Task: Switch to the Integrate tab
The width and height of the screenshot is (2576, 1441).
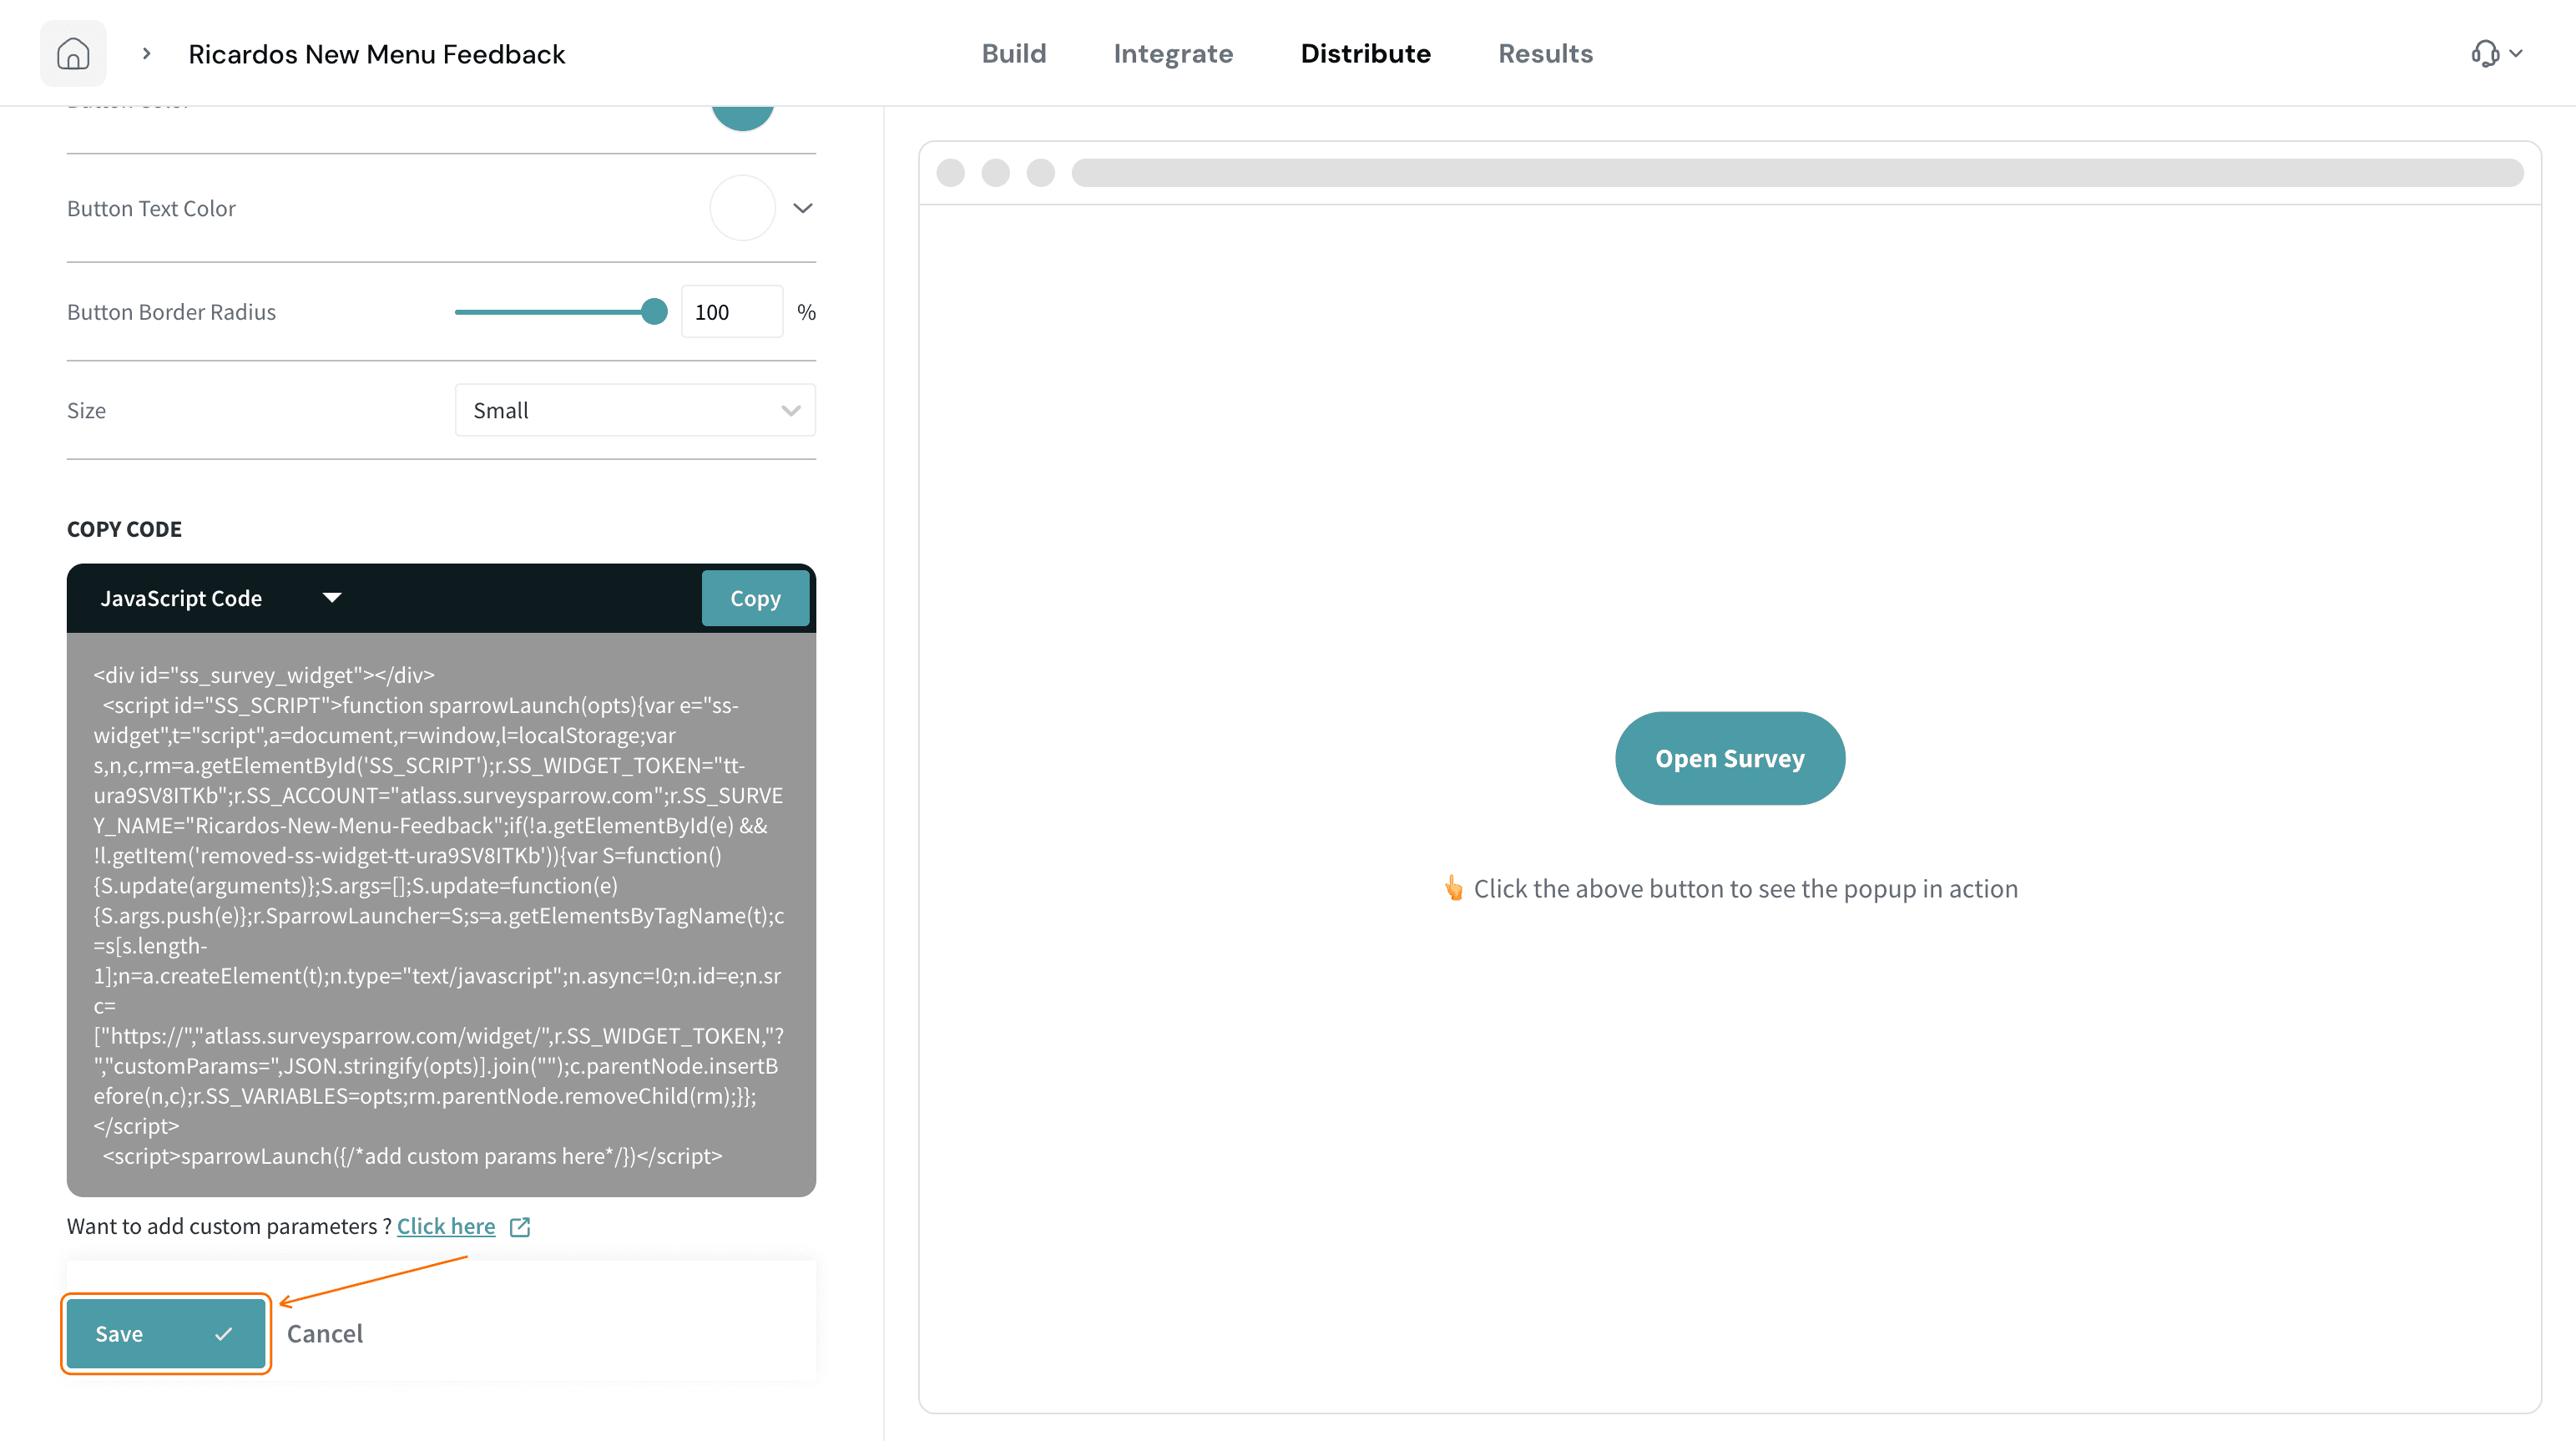Action: tap(1173, 53)
